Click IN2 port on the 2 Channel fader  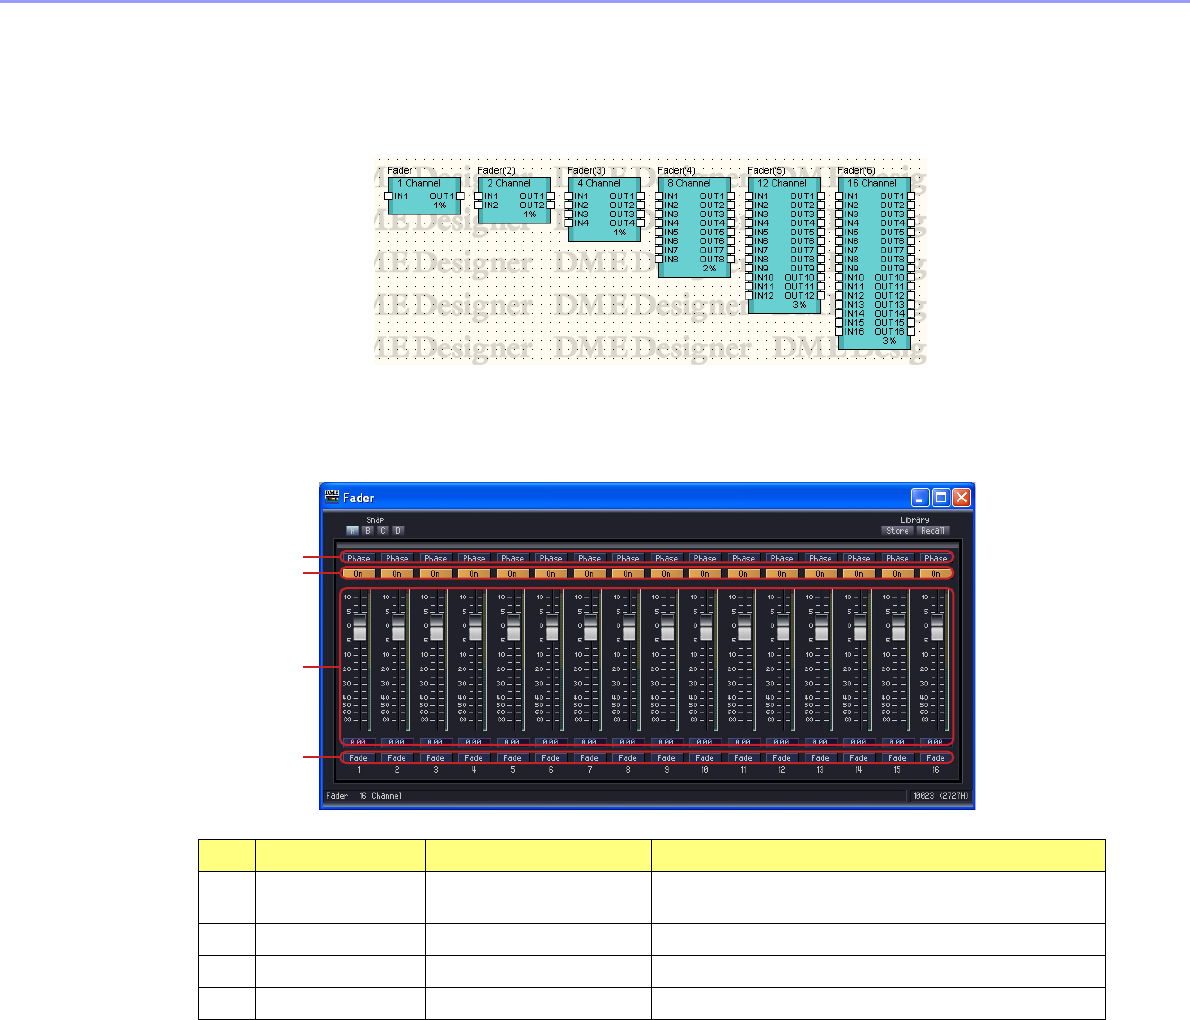[479, 205]
